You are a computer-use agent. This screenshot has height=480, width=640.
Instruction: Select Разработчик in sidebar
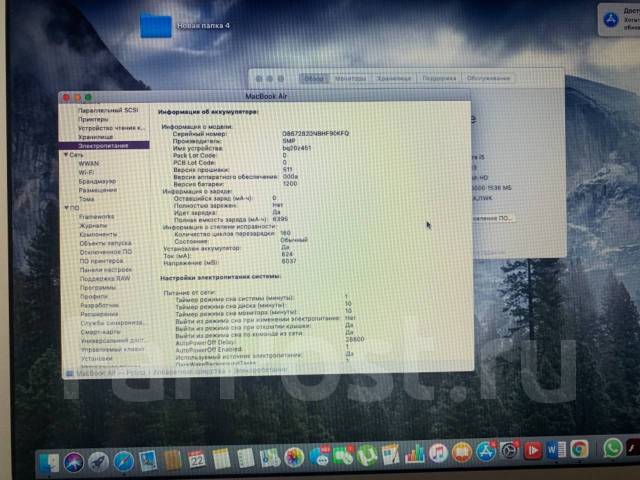(x=99, y=305)
